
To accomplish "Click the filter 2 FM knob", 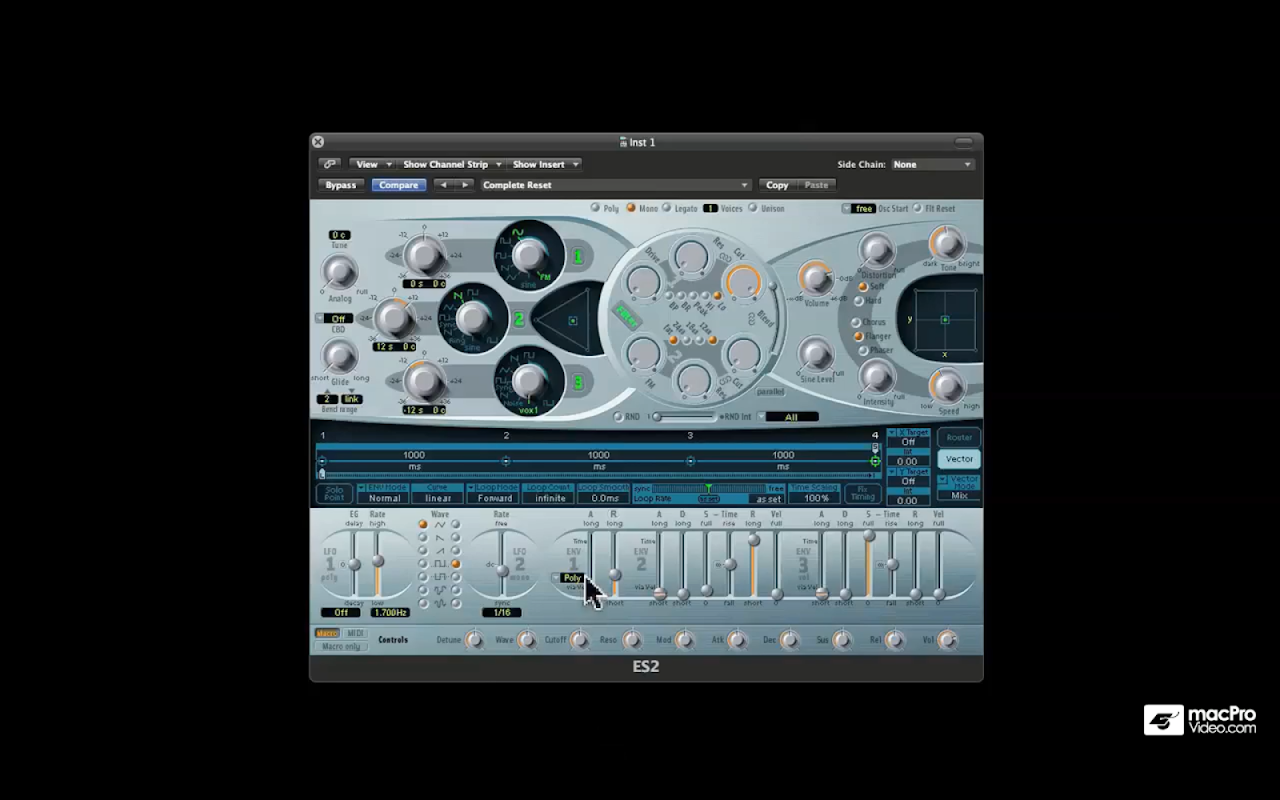I will [x=645, y=353].
